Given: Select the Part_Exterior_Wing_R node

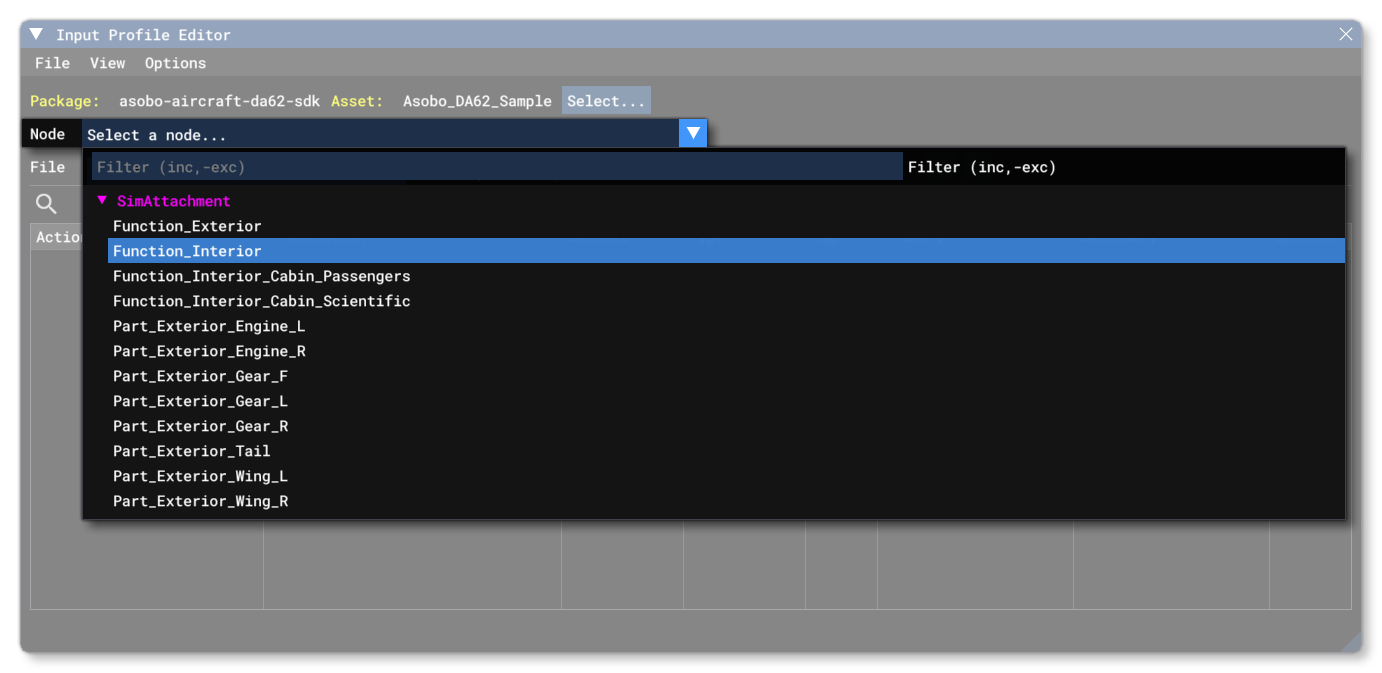Looking at the screenshot, I should pos(200,501).
